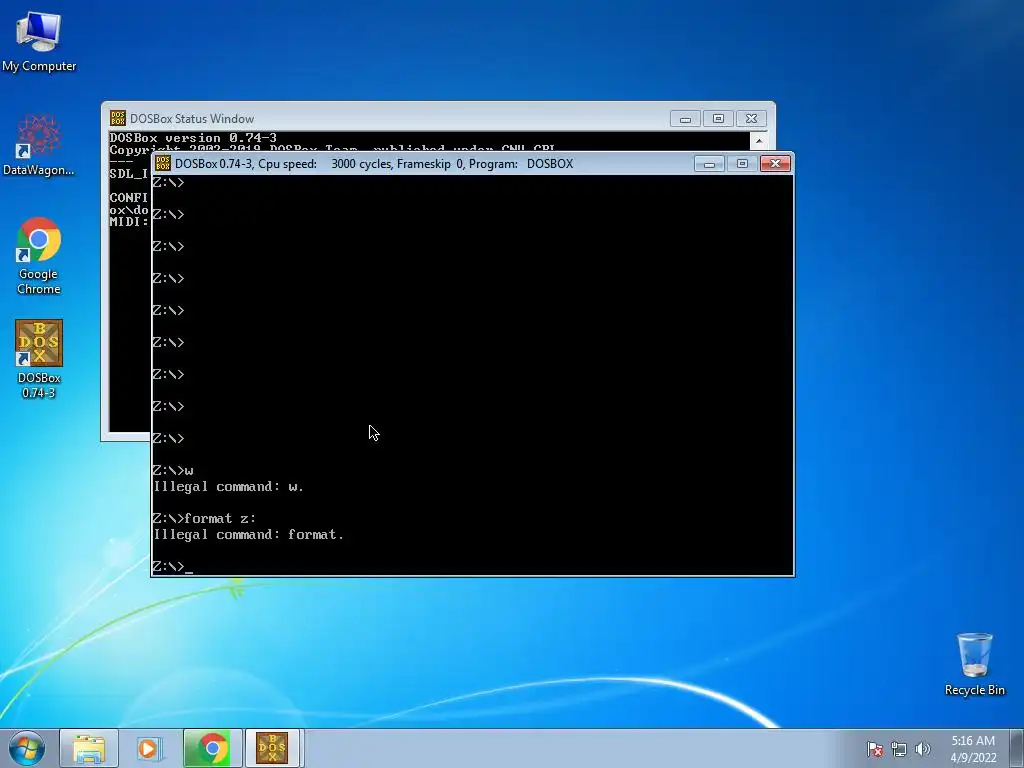Click the DOSBox Status Window title icon
The image size is (1024, 768).
pos(118,118)
